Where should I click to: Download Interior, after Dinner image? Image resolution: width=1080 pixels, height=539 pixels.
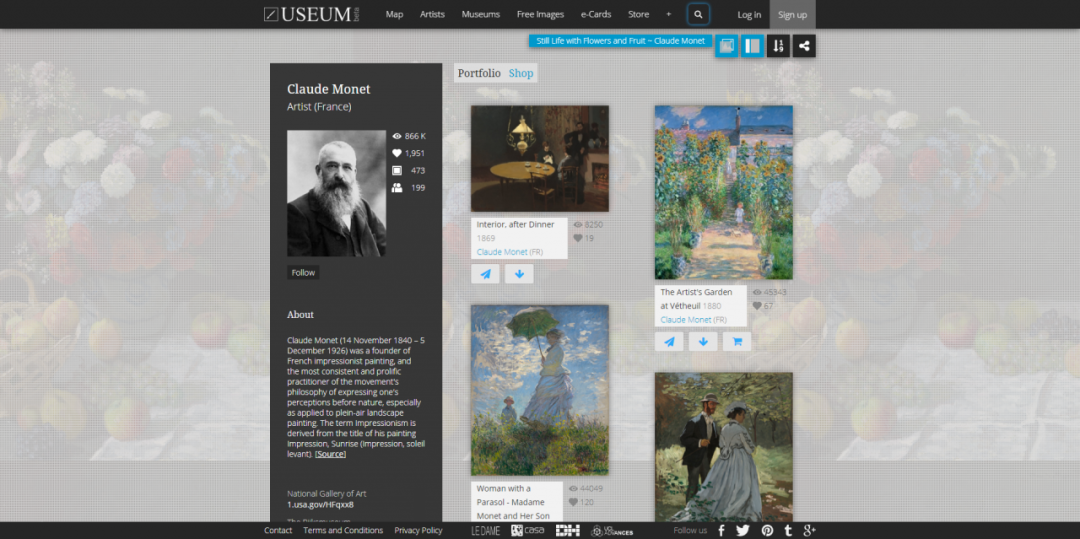point(519,274)
